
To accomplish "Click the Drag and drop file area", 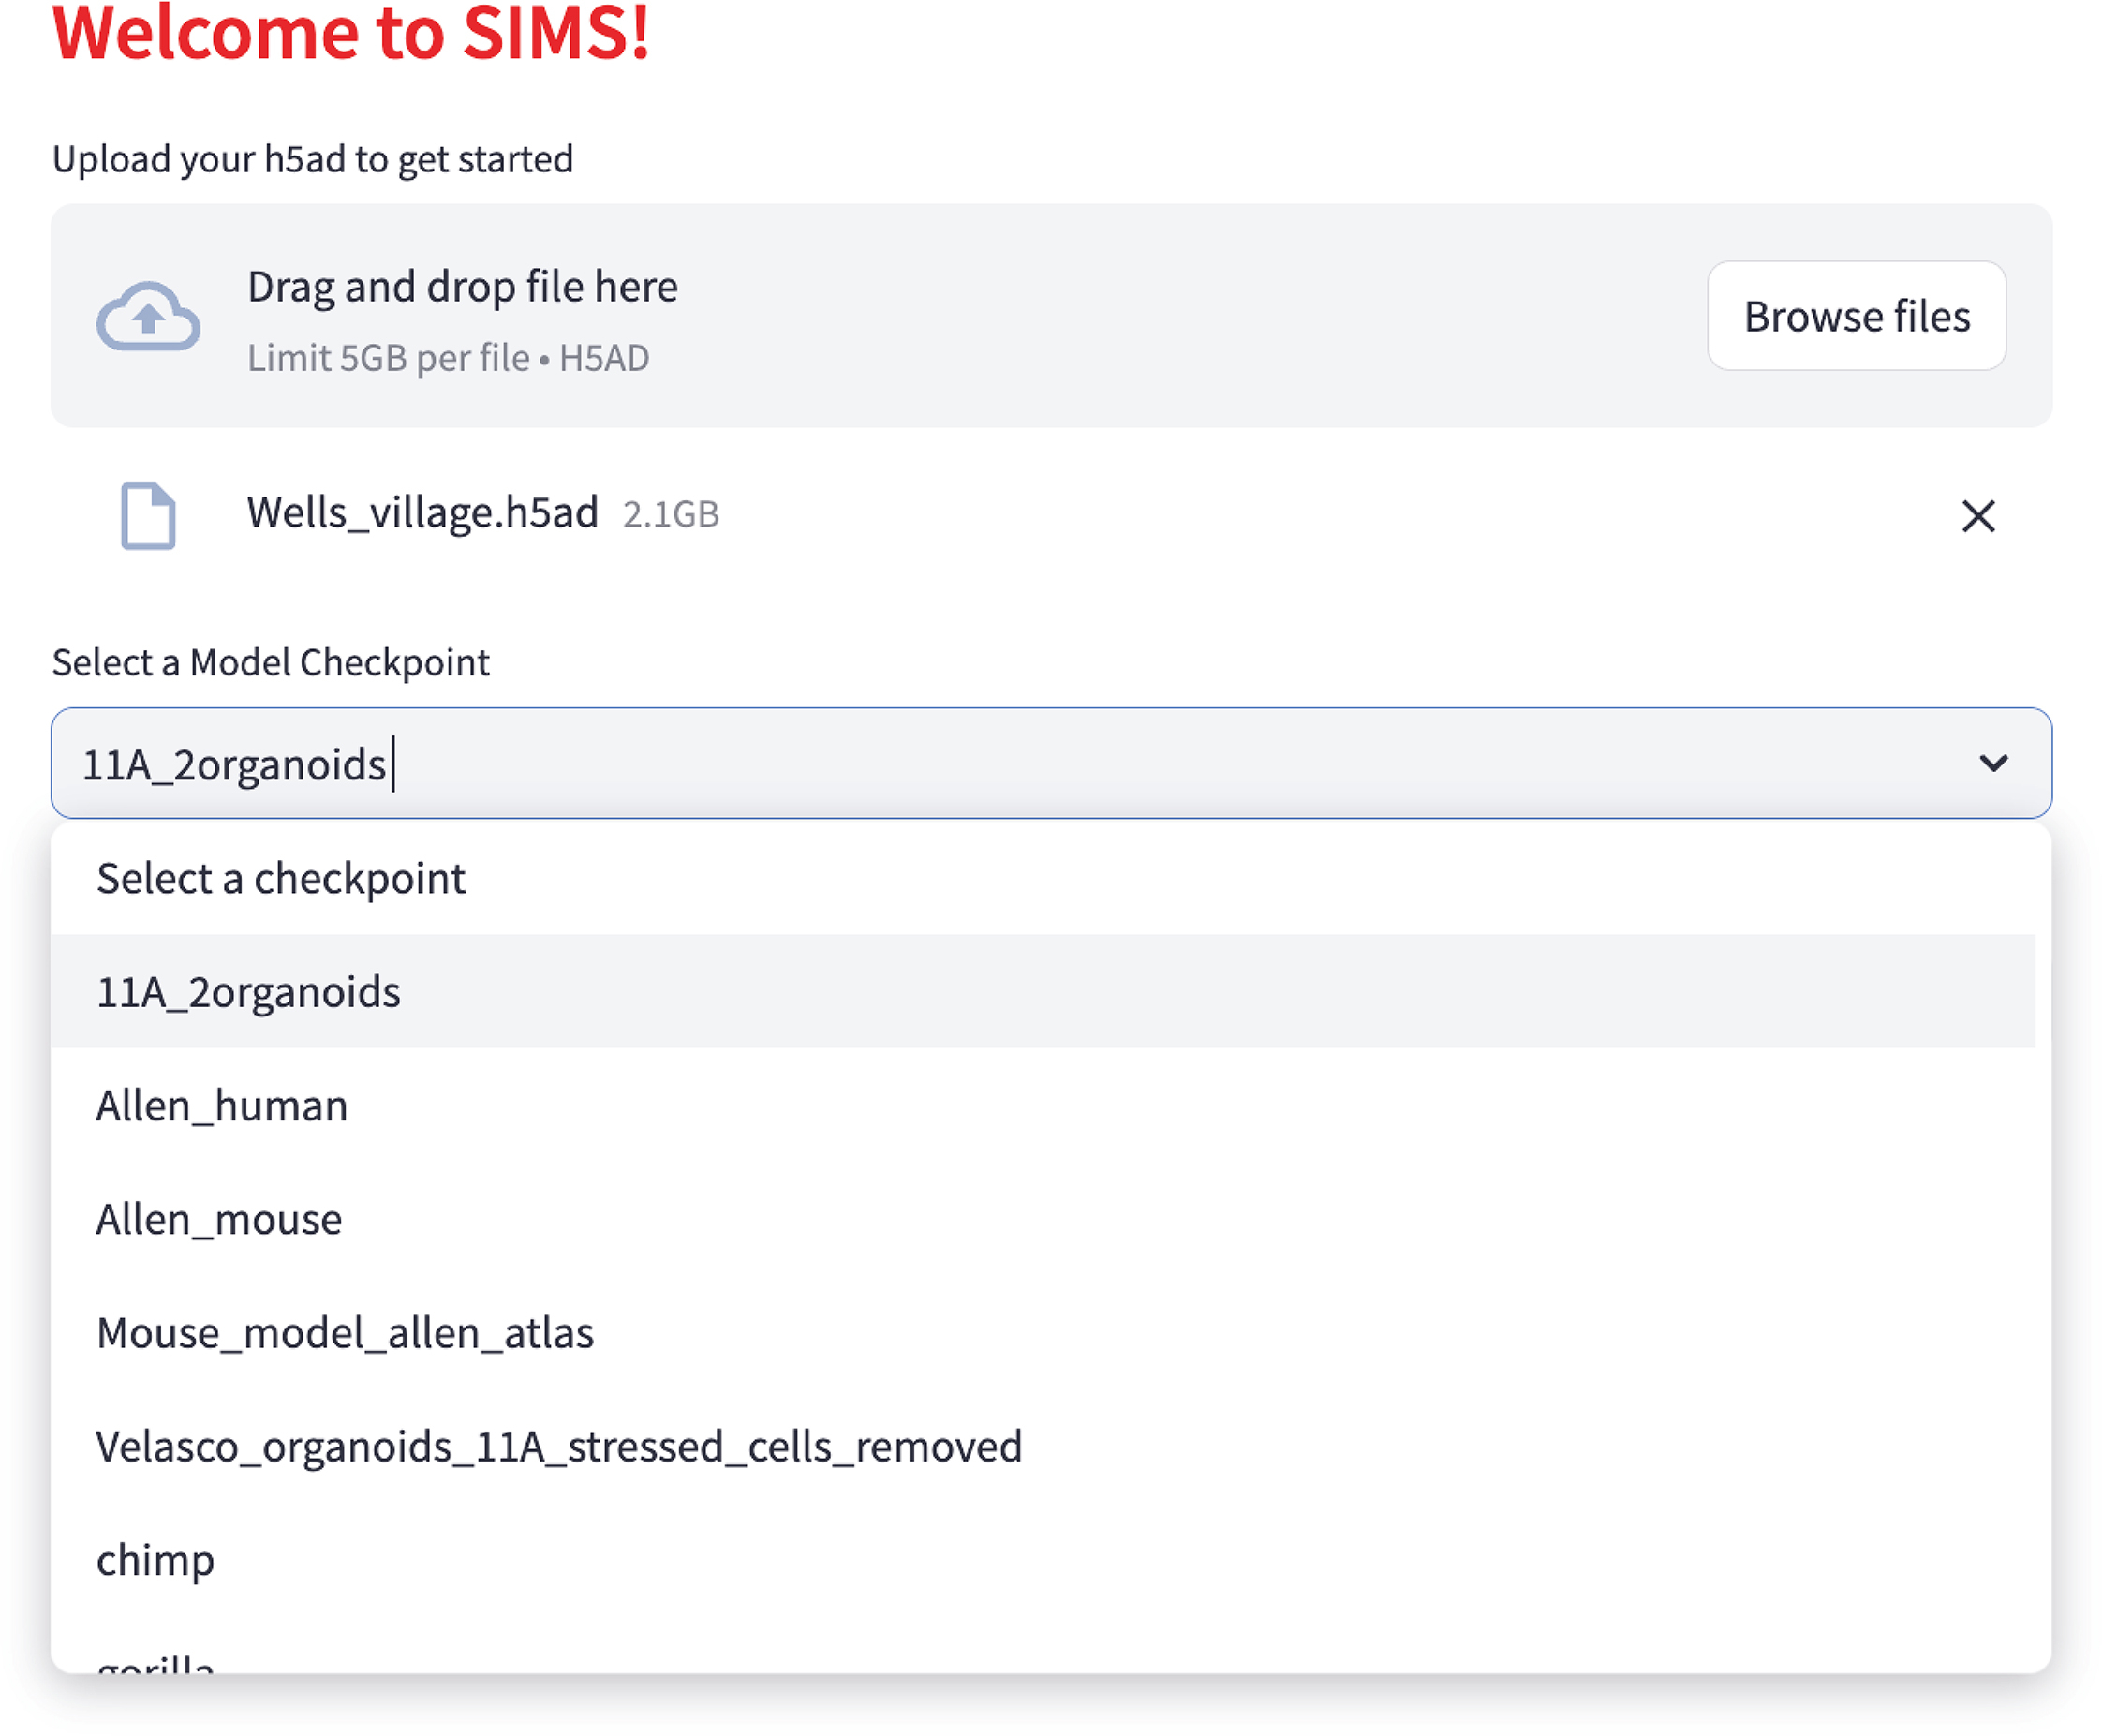I will (900, 316).
